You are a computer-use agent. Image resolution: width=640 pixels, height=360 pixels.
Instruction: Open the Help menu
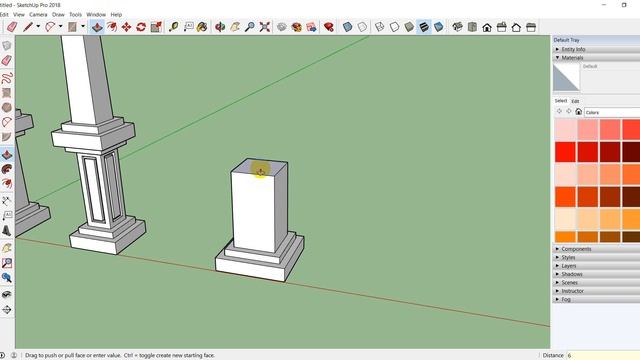tap(116, 14)
